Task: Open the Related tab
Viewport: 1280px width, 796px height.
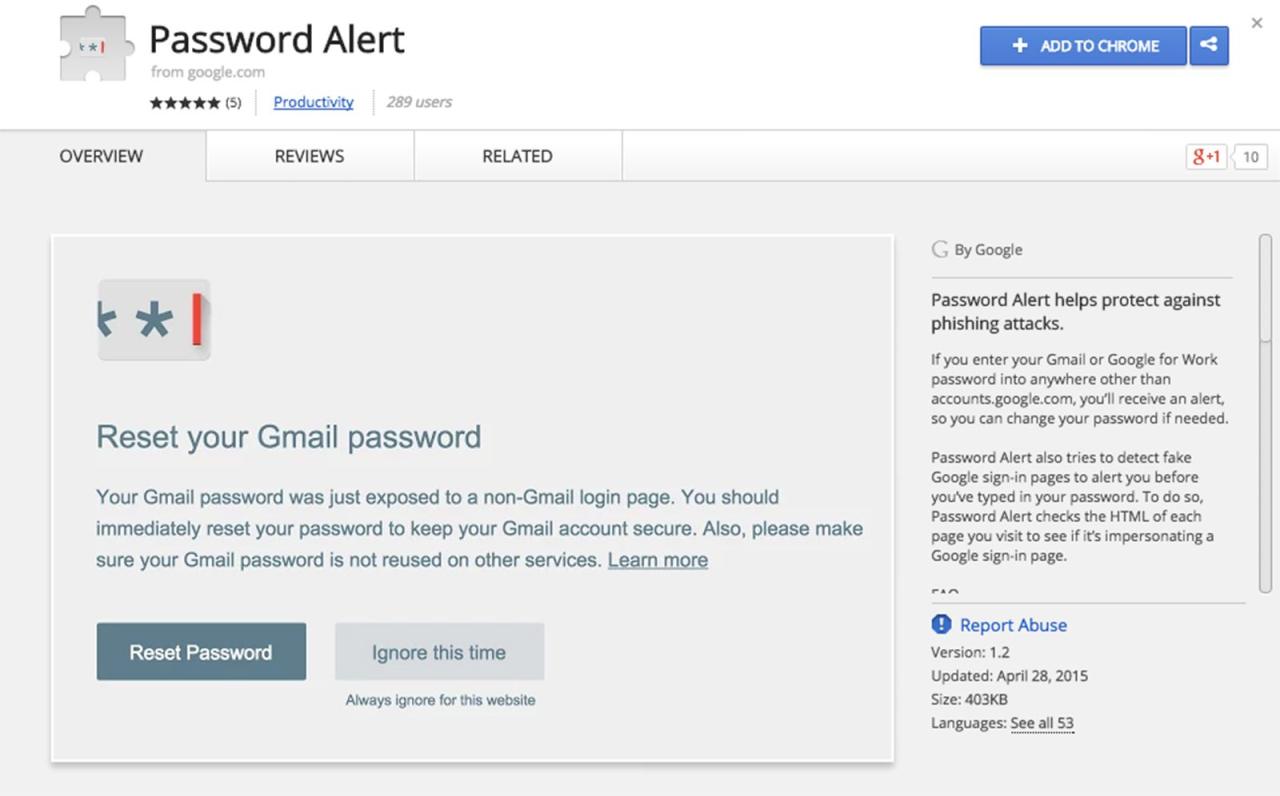Action: tap(517, 156)
